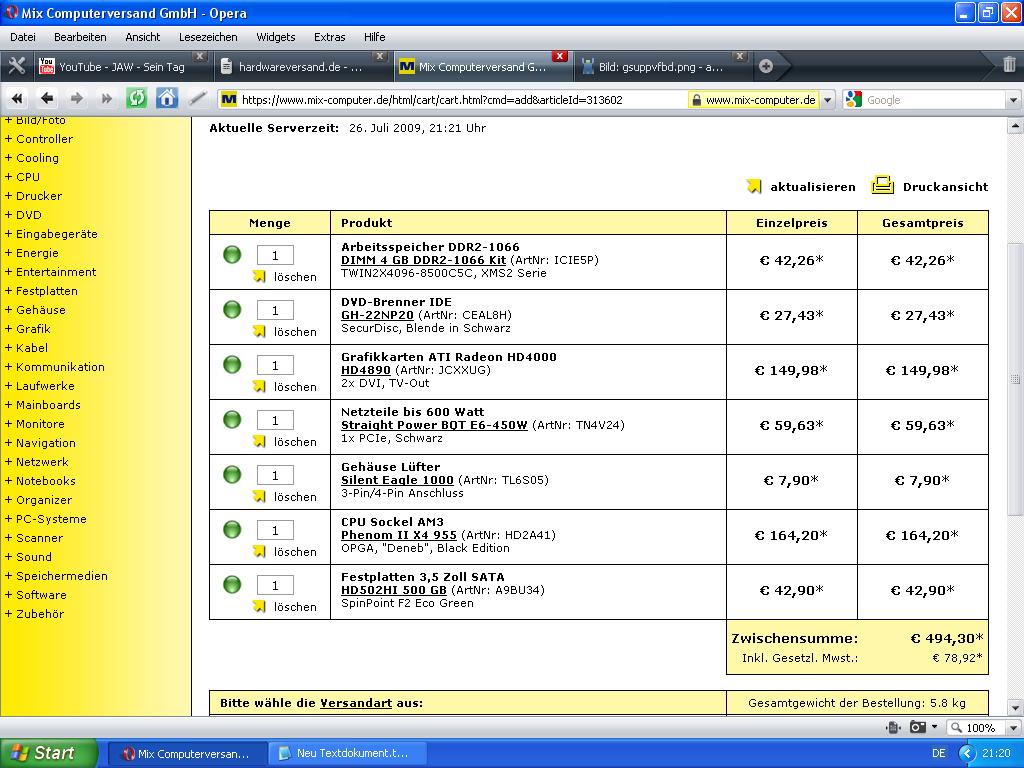1024x768 pixels.
Task: Switch to the YouTube - JAW tab
Action: pos(121,67)
